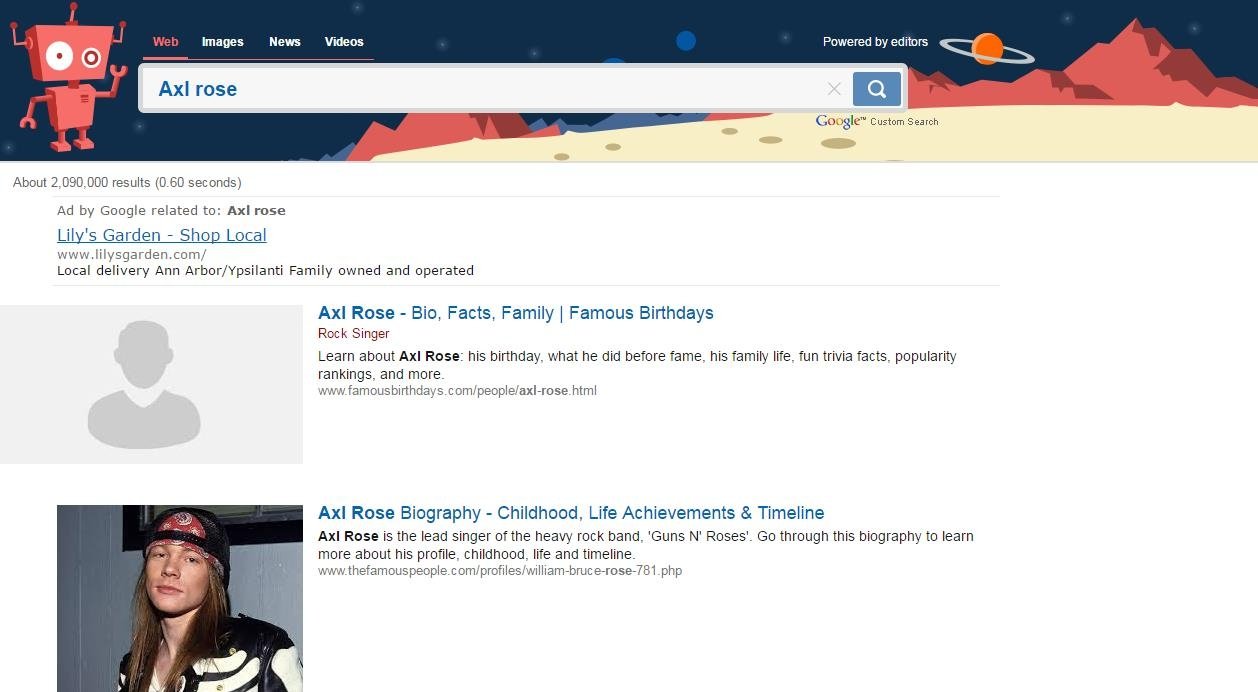Click the thefamouspeople.com result URL

pyautogui.click(x=500, y=571)
